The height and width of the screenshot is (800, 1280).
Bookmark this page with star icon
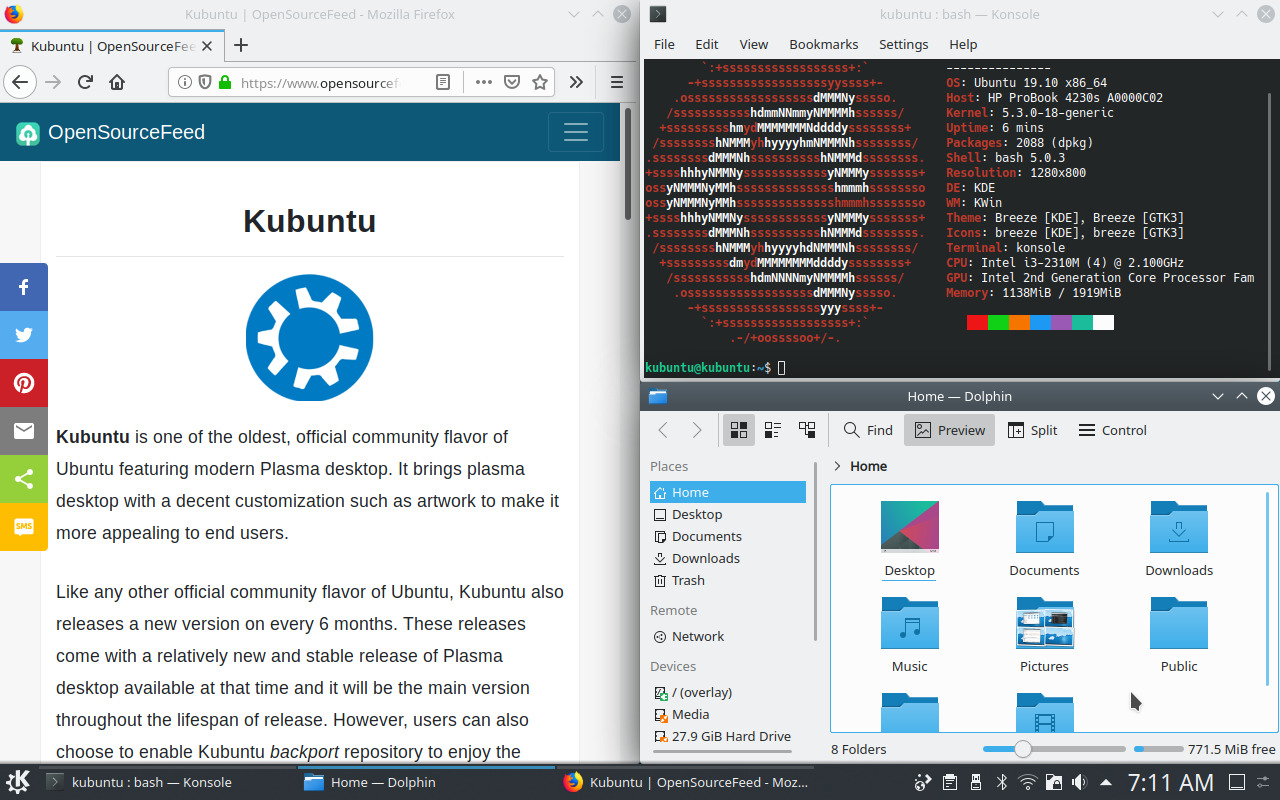click(540, 82)
